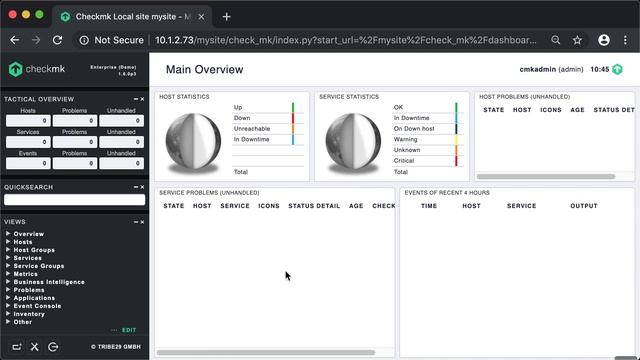Click the Services Problems count value

point(75,142)
